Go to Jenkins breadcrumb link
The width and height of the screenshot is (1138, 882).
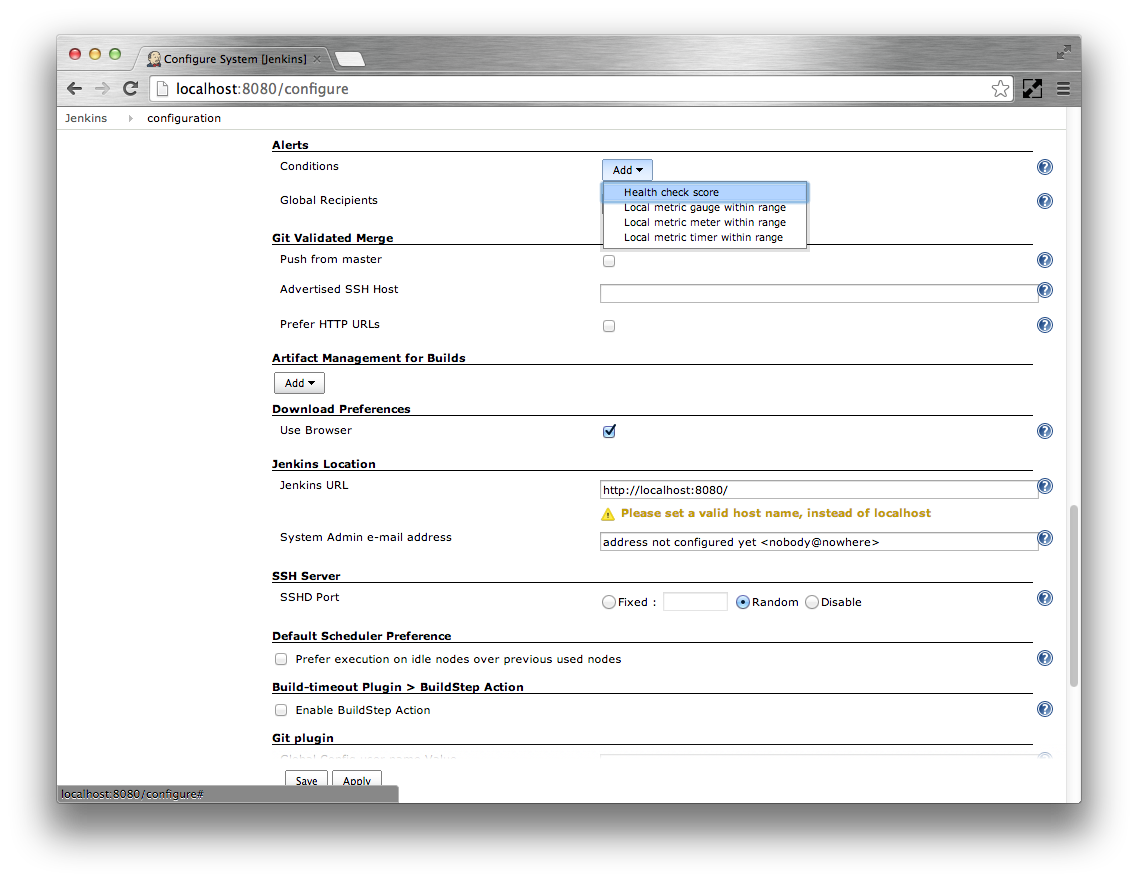(x=86, y=118)
